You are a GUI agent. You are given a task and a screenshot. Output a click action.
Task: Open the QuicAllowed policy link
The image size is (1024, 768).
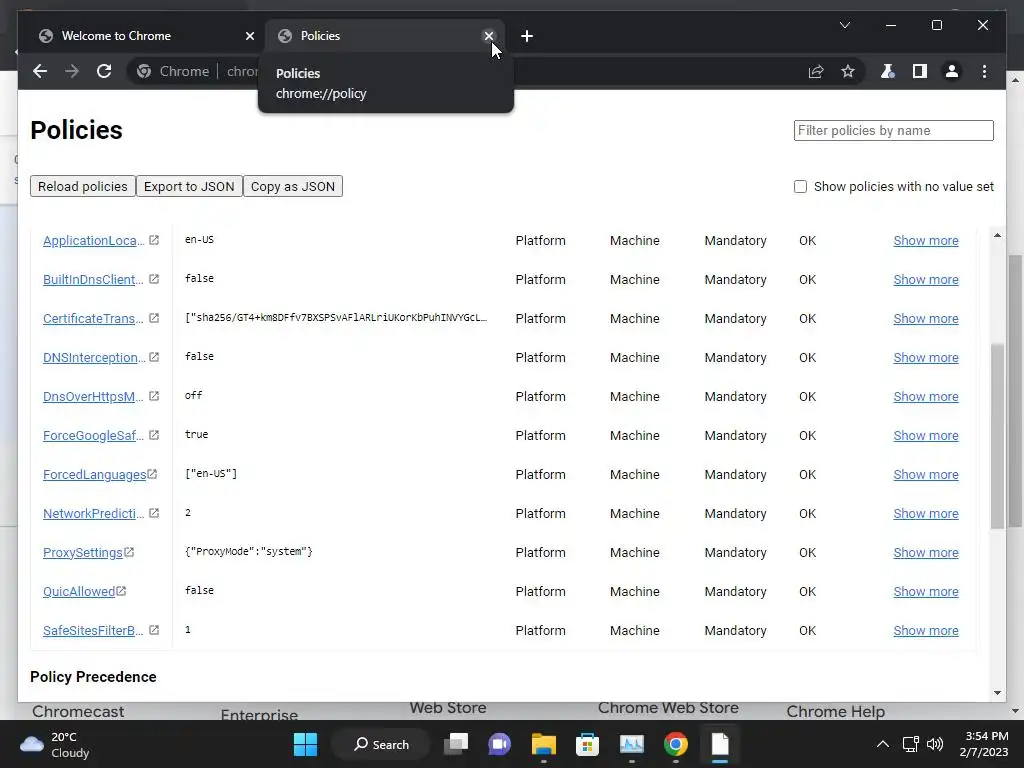[x=79, y=592]
